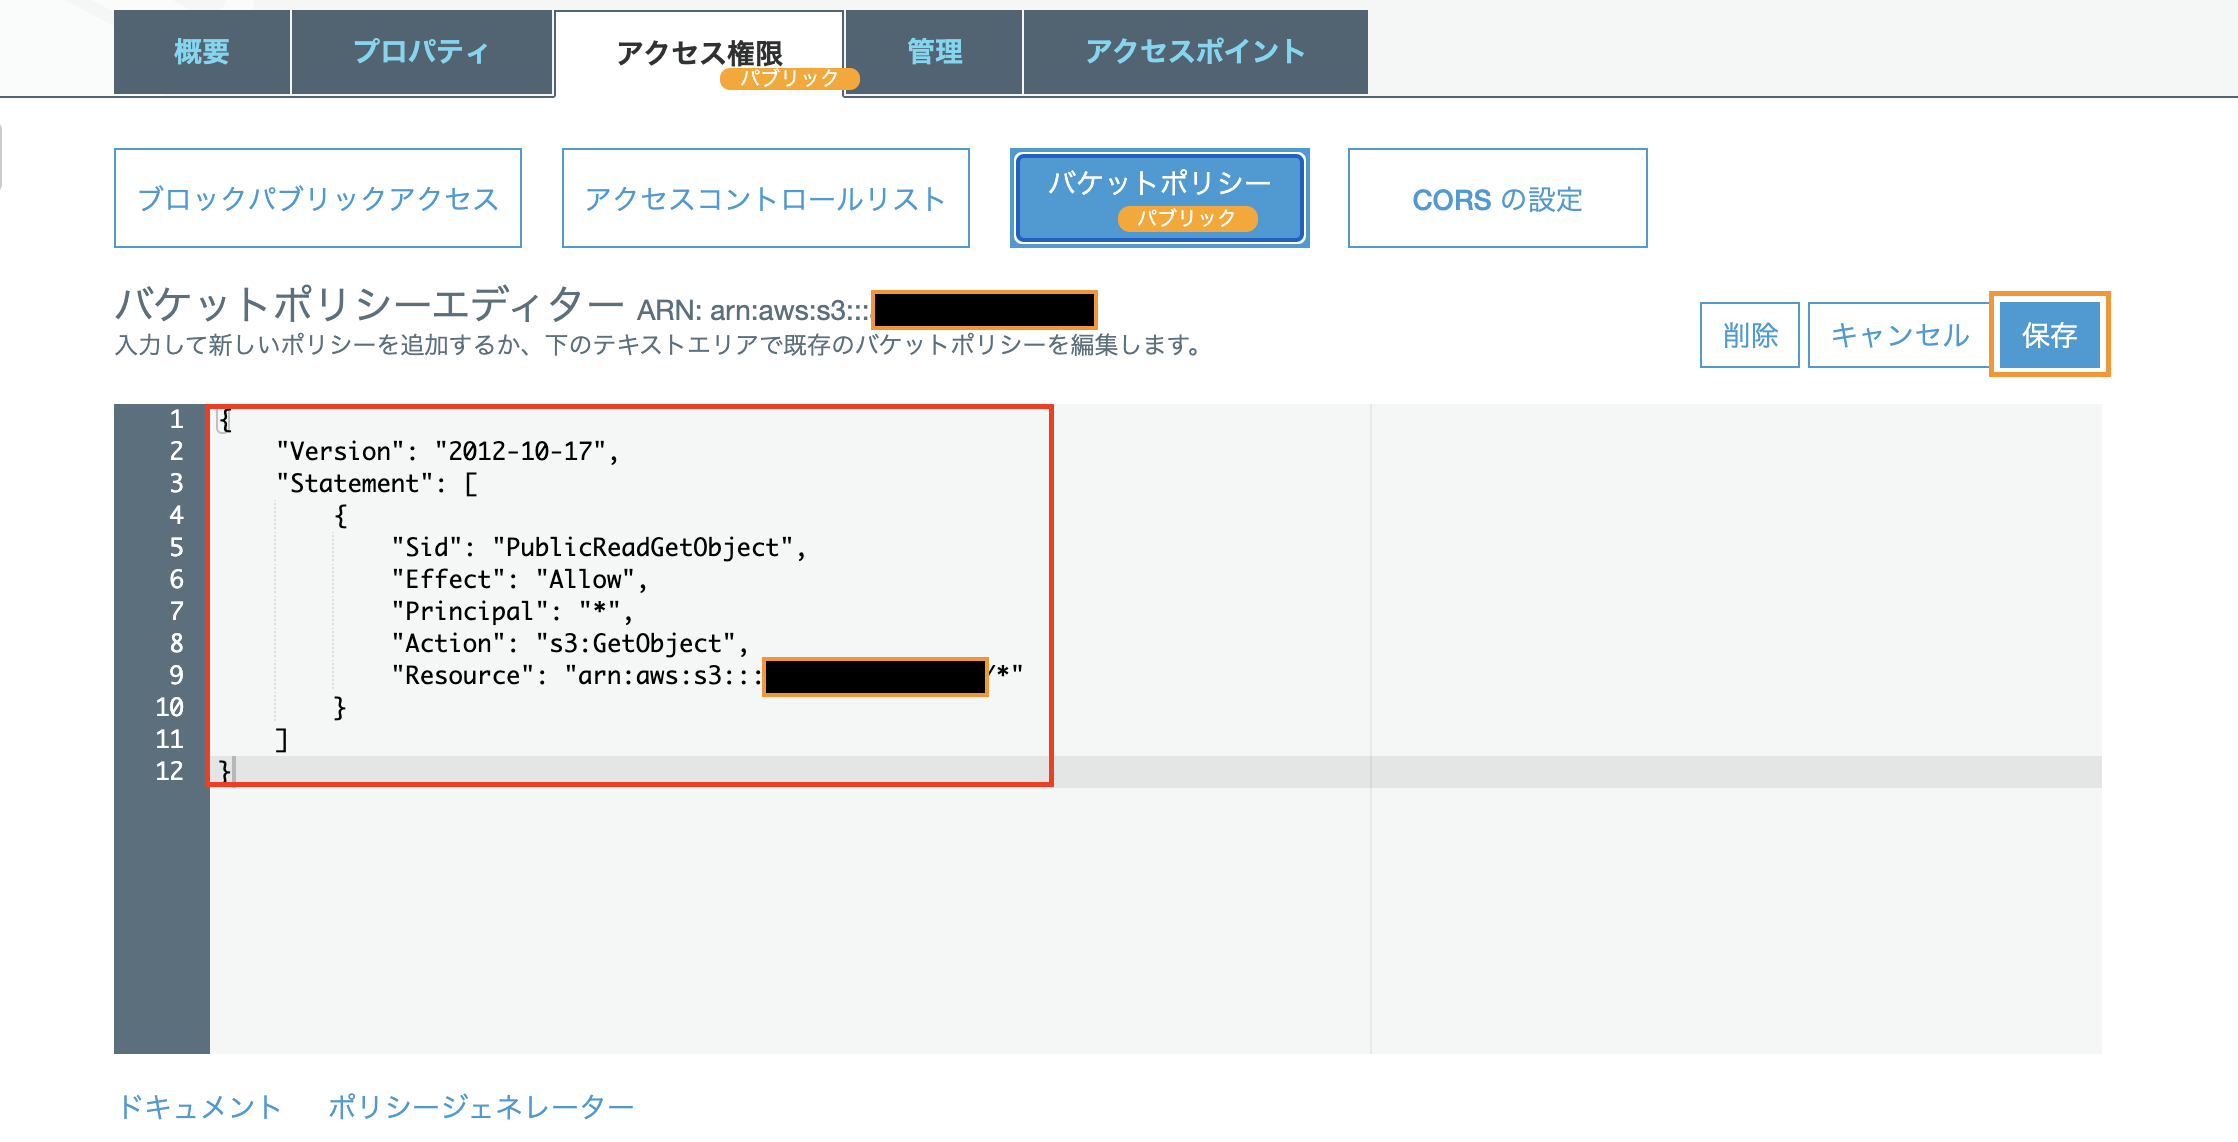The width and height of the screenshot is (2238, 1142).
Task: Switch to the 概要 tab
Action: pos(202,52)
